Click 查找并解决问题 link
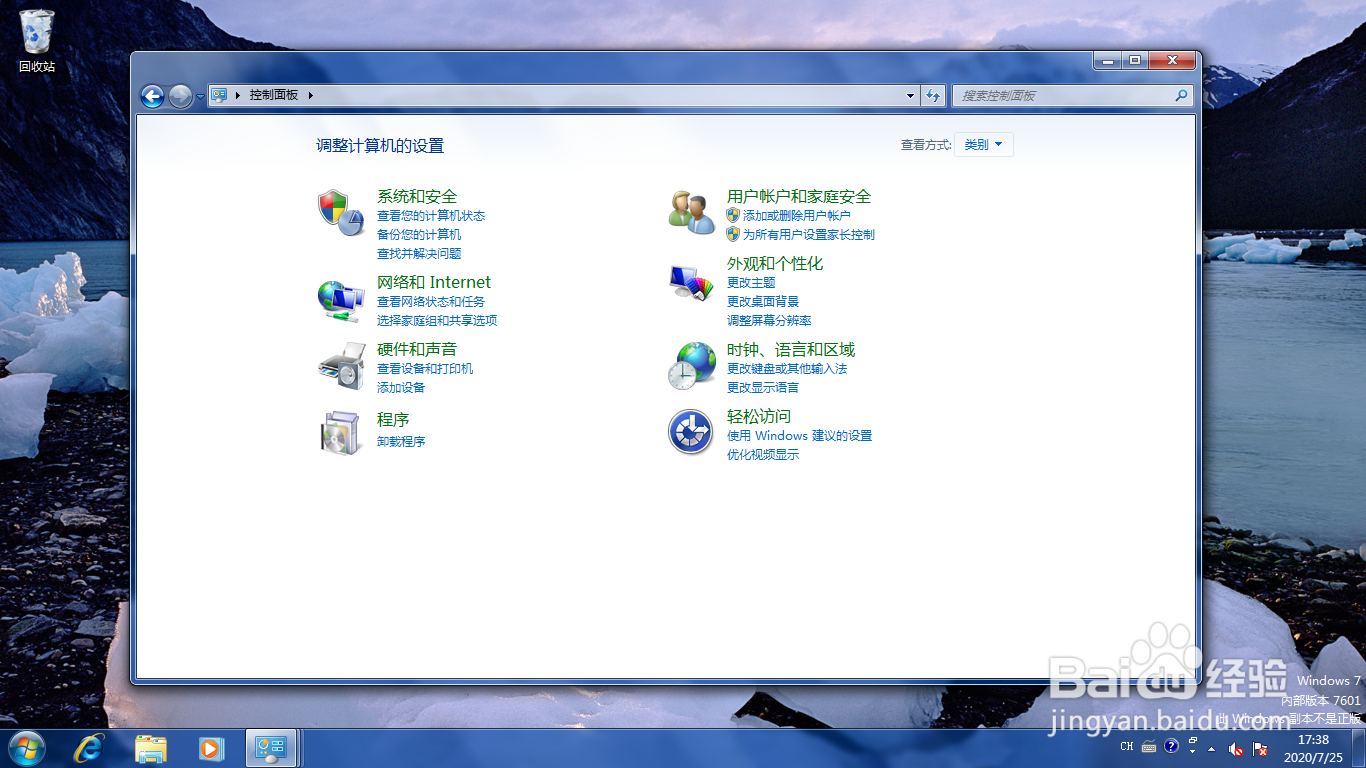This screenshot has width=1366, height=768. [x=419, y=254]
